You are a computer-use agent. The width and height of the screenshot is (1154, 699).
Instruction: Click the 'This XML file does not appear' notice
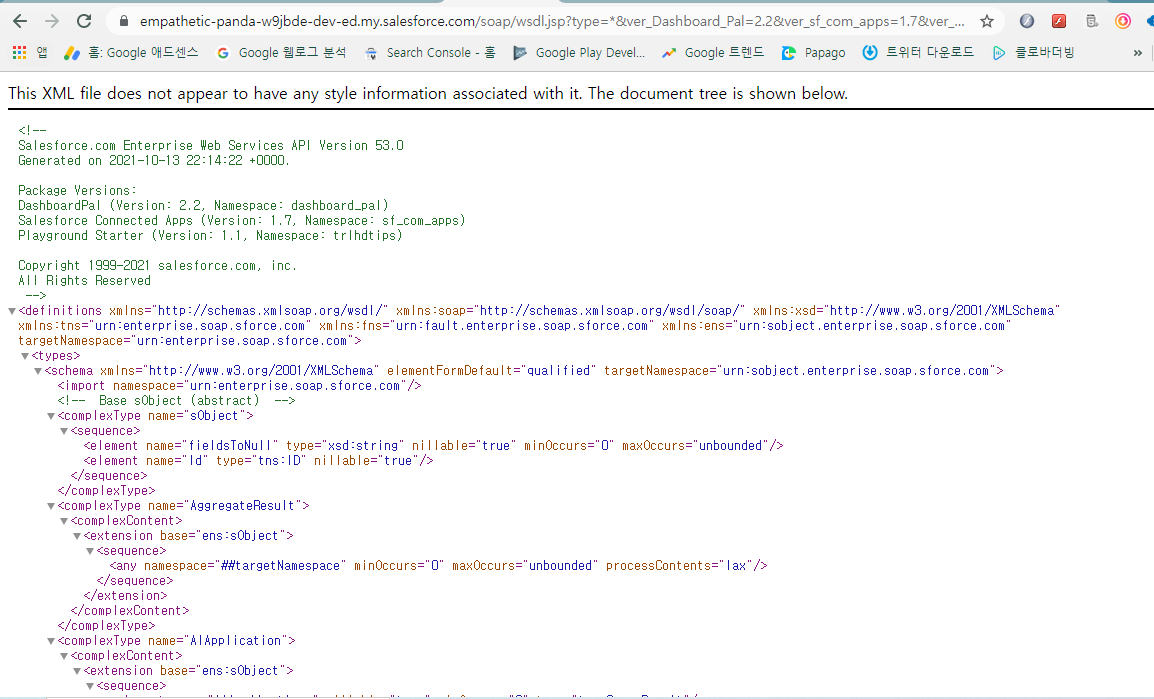428,93
